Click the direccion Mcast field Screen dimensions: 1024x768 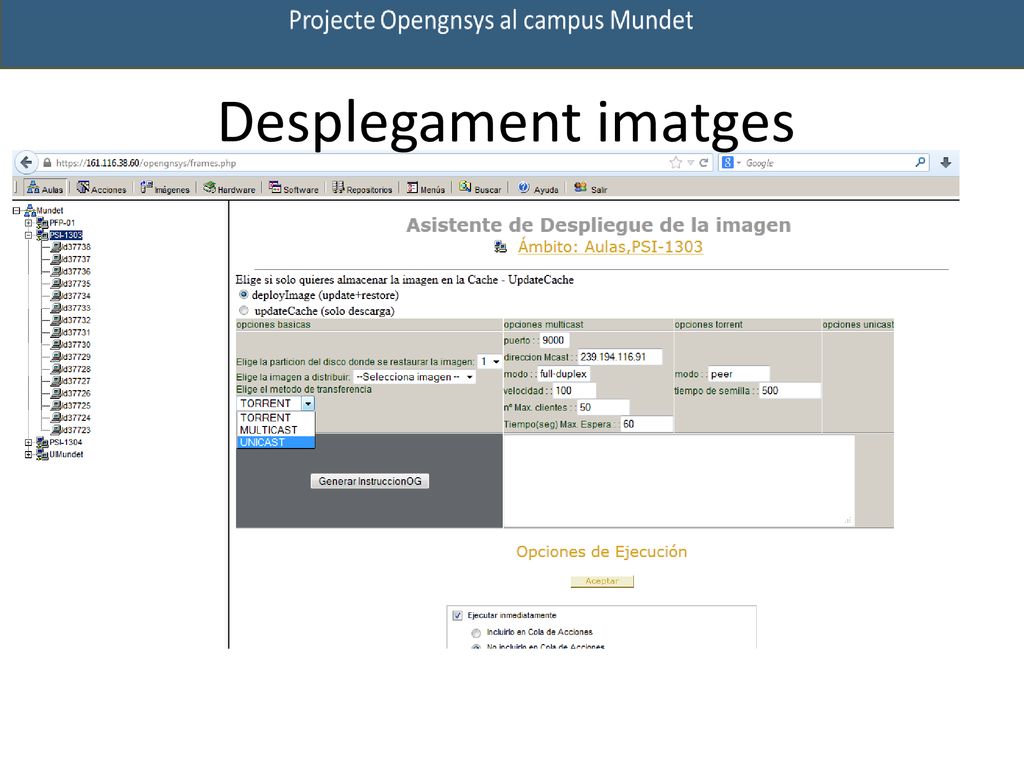[620, 357]
